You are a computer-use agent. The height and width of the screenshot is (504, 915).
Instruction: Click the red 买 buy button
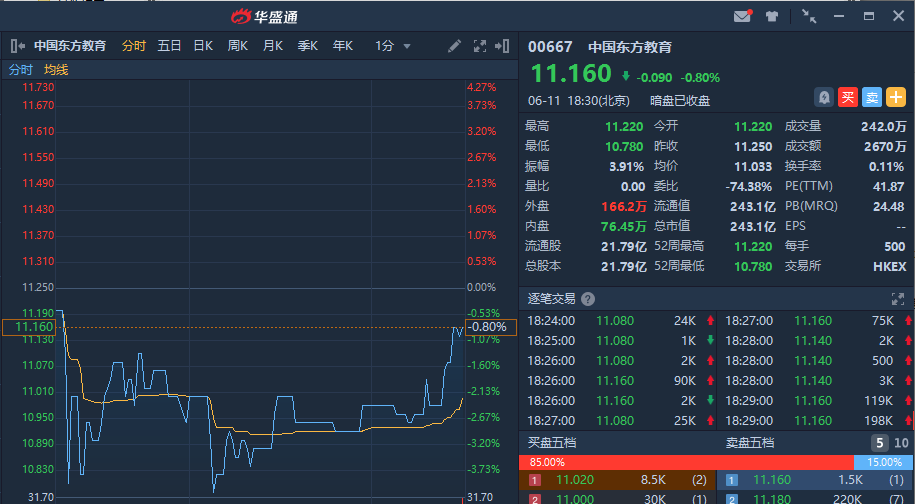tap(848, 97)
